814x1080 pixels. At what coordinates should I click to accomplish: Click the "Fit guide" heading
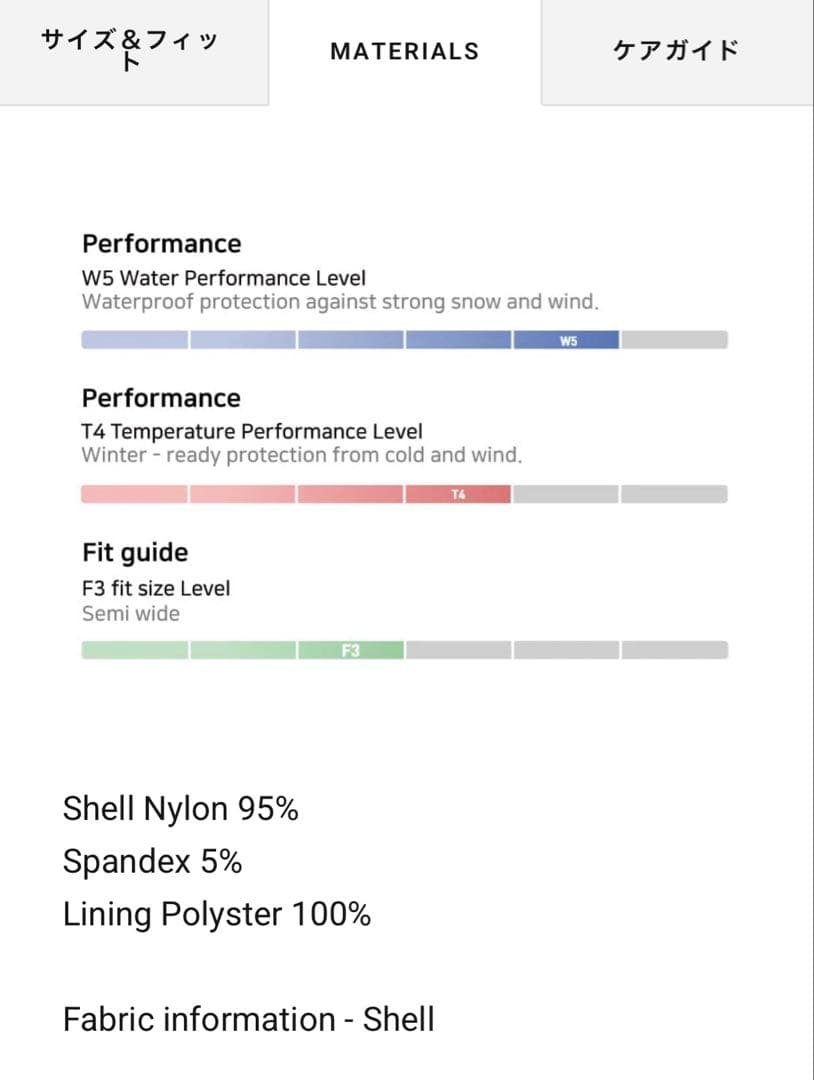135,552
